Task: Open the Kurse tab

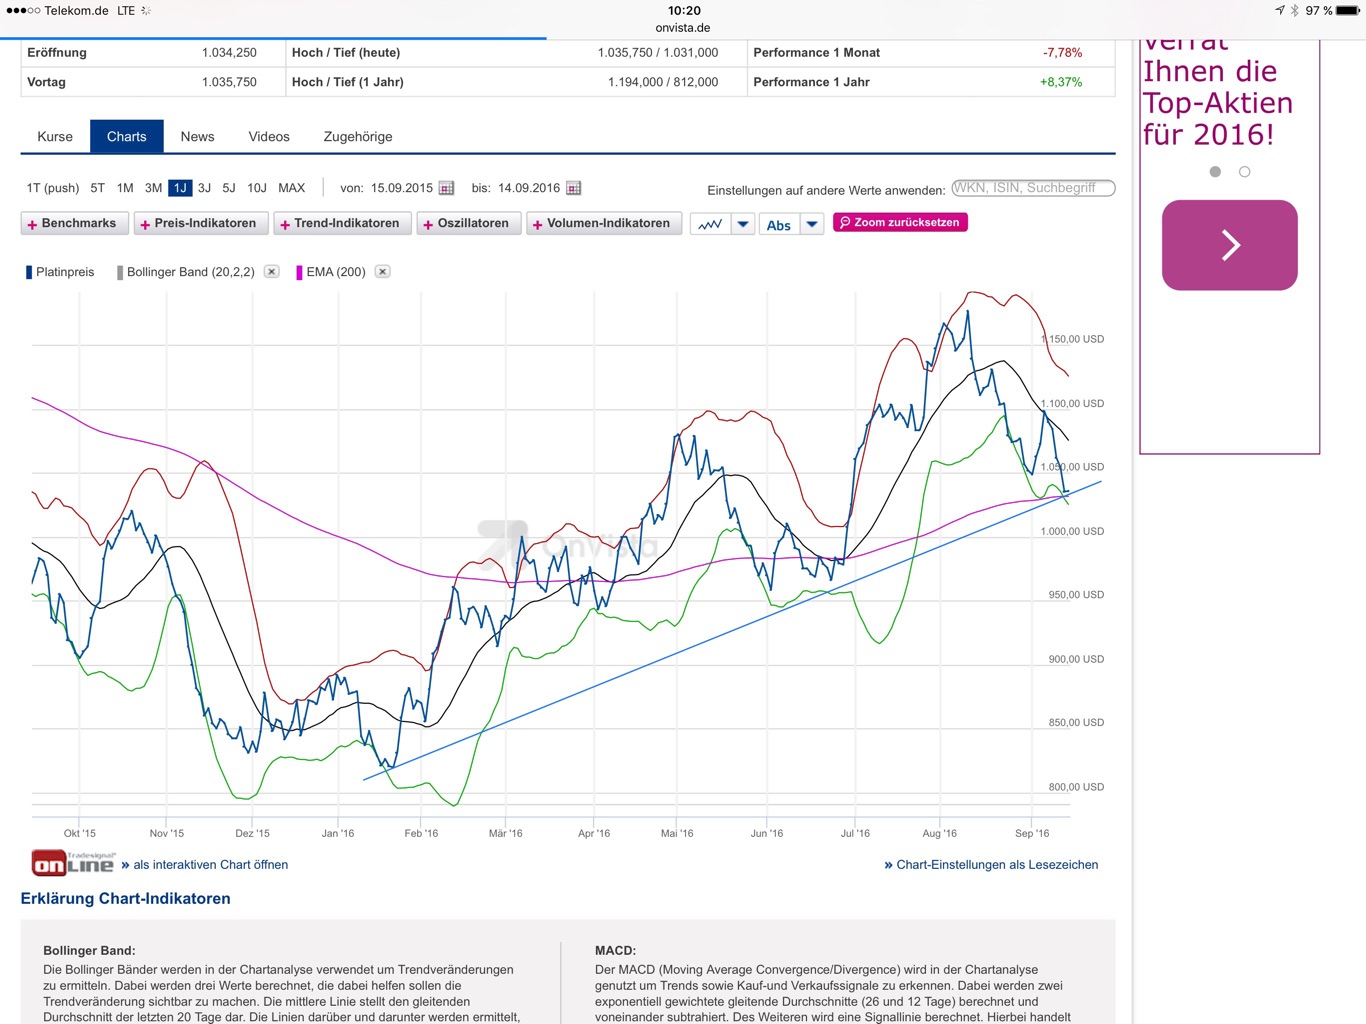Action: (55, 137)
